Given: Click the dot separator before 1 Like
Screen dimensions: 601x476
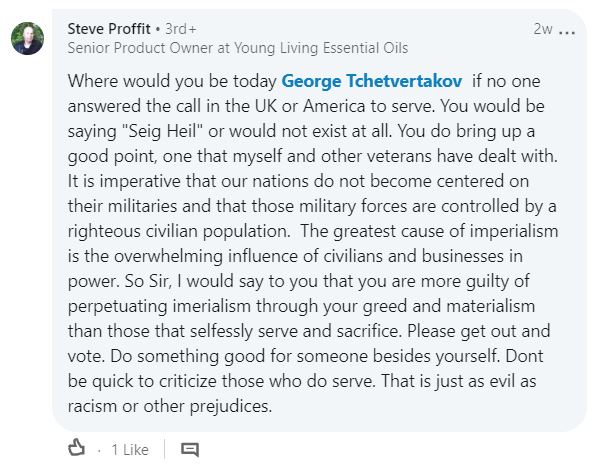Looking at the screenshot, I should pyautogui.click(x=98, y=450).
